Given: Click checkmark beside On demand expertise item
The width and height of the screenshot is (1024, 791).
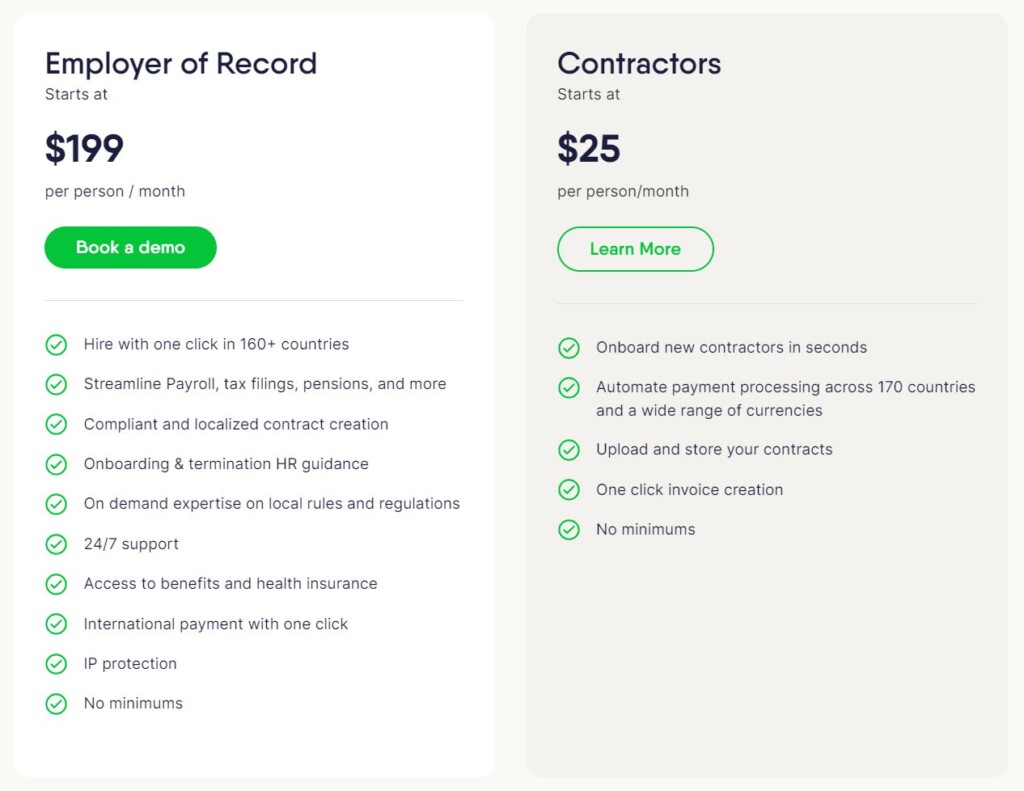Looking at the screenshot, I should pos(56,504).
